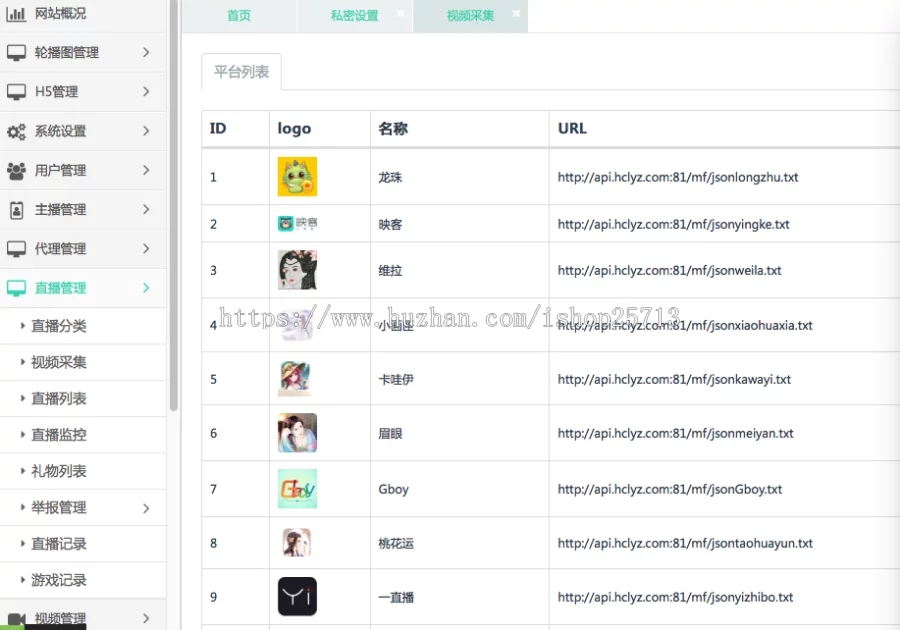Click the gears icon for 系统设置
The width and height of the screenshot is (900, 630).
16,131
